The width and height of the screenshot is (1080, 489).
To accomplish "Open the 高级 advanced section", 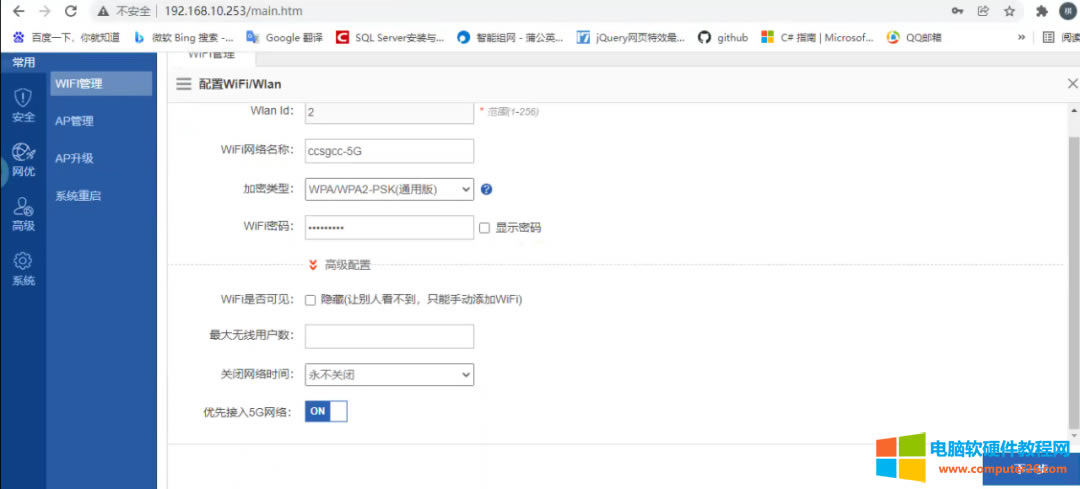I will [x=23, y=214].
